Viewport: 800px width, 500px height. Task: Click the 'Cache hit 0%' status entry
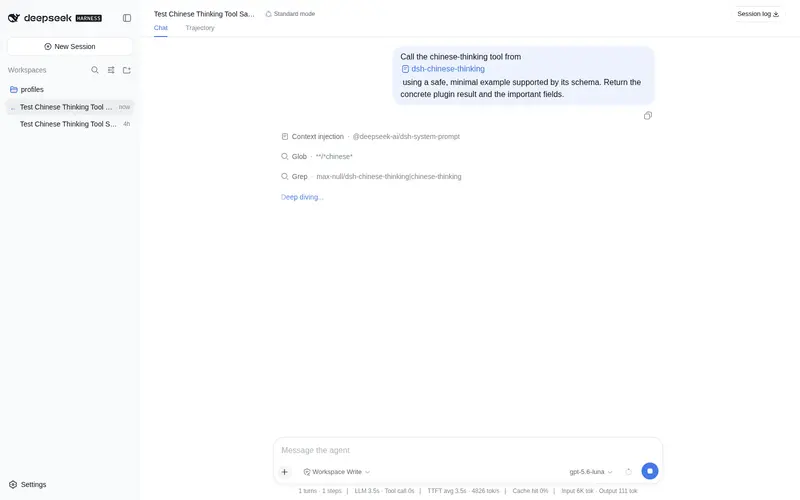click(x=530, y=491)
